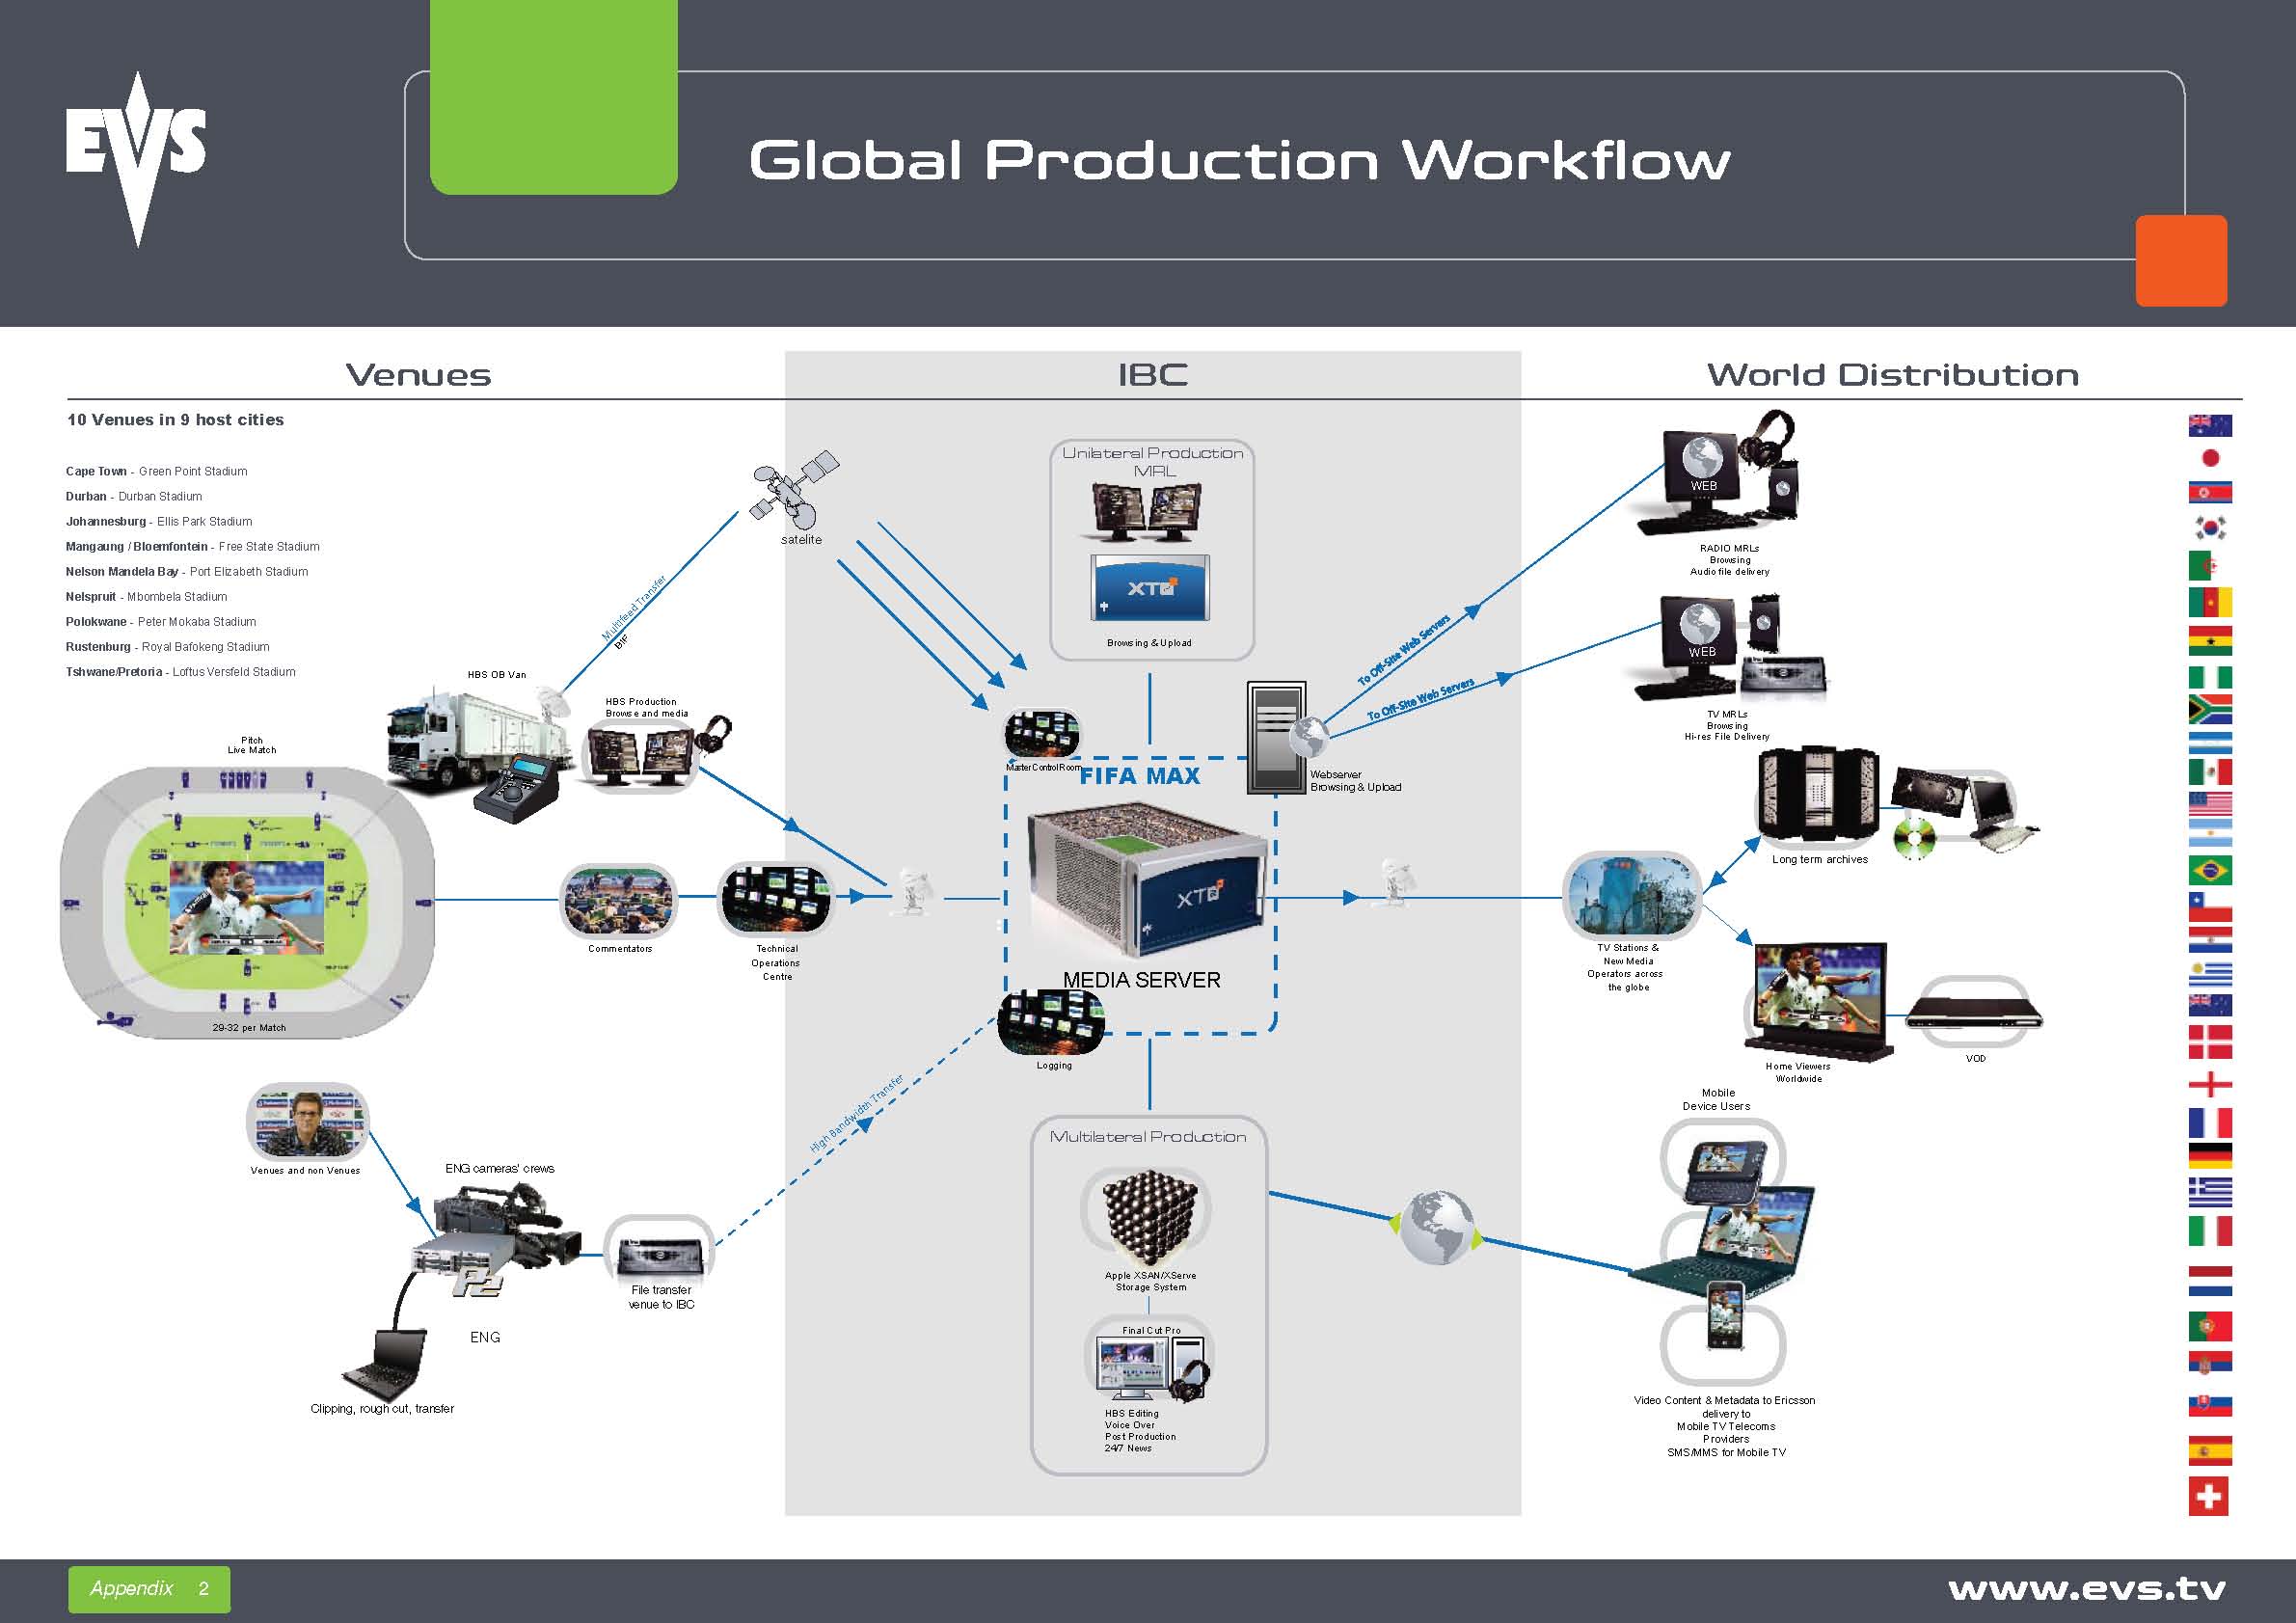
Task: Click 'Durban - Durban Stadium' text
Action: 134,496
